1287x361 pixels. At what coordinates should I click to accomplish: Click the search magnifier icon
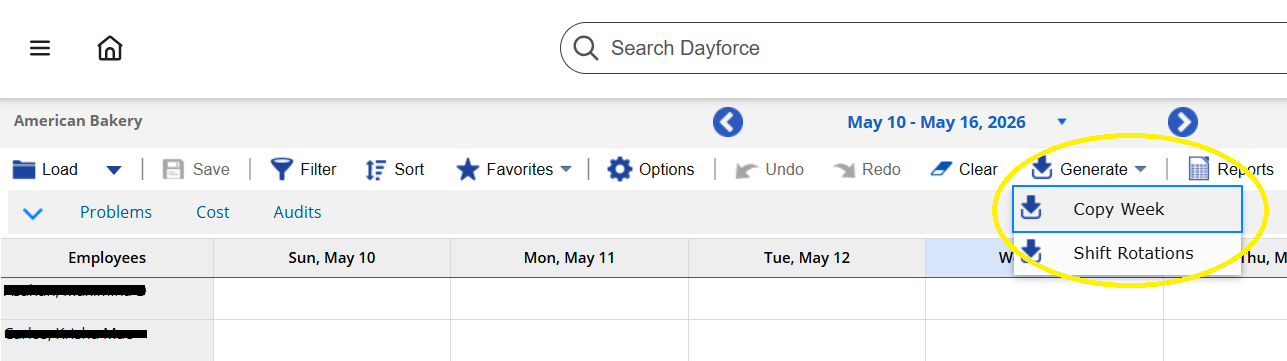[586, 48]
